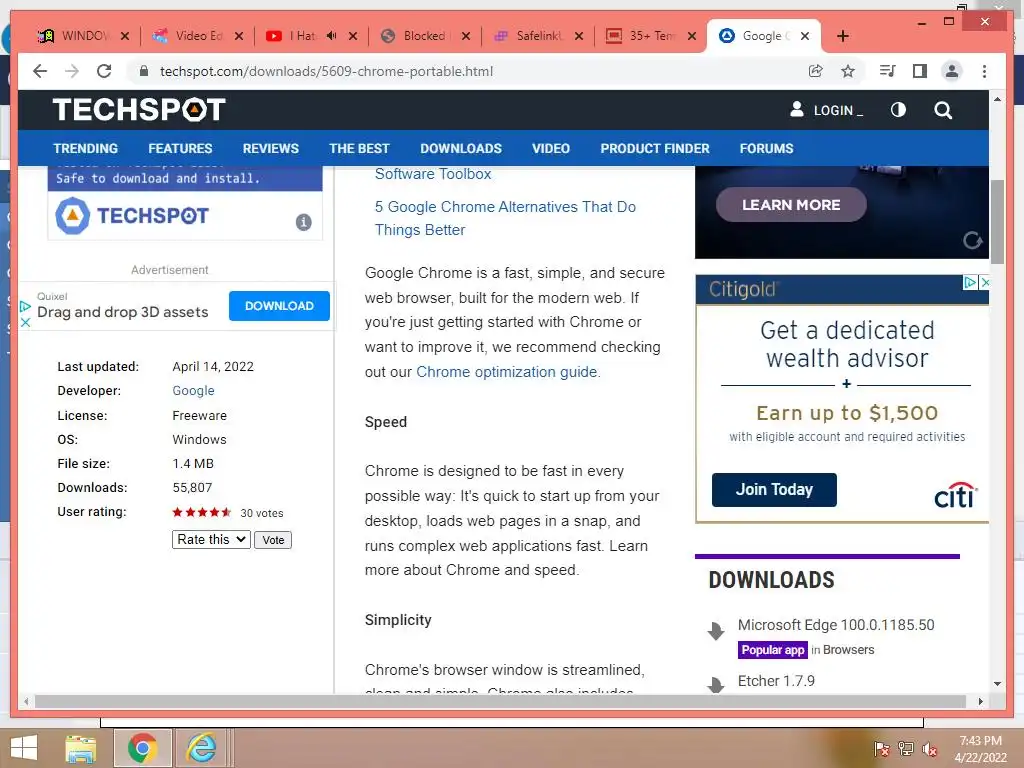The image size is (1024, 768).
Task: Click the browser forward arrow
Action: pos(72,71)
